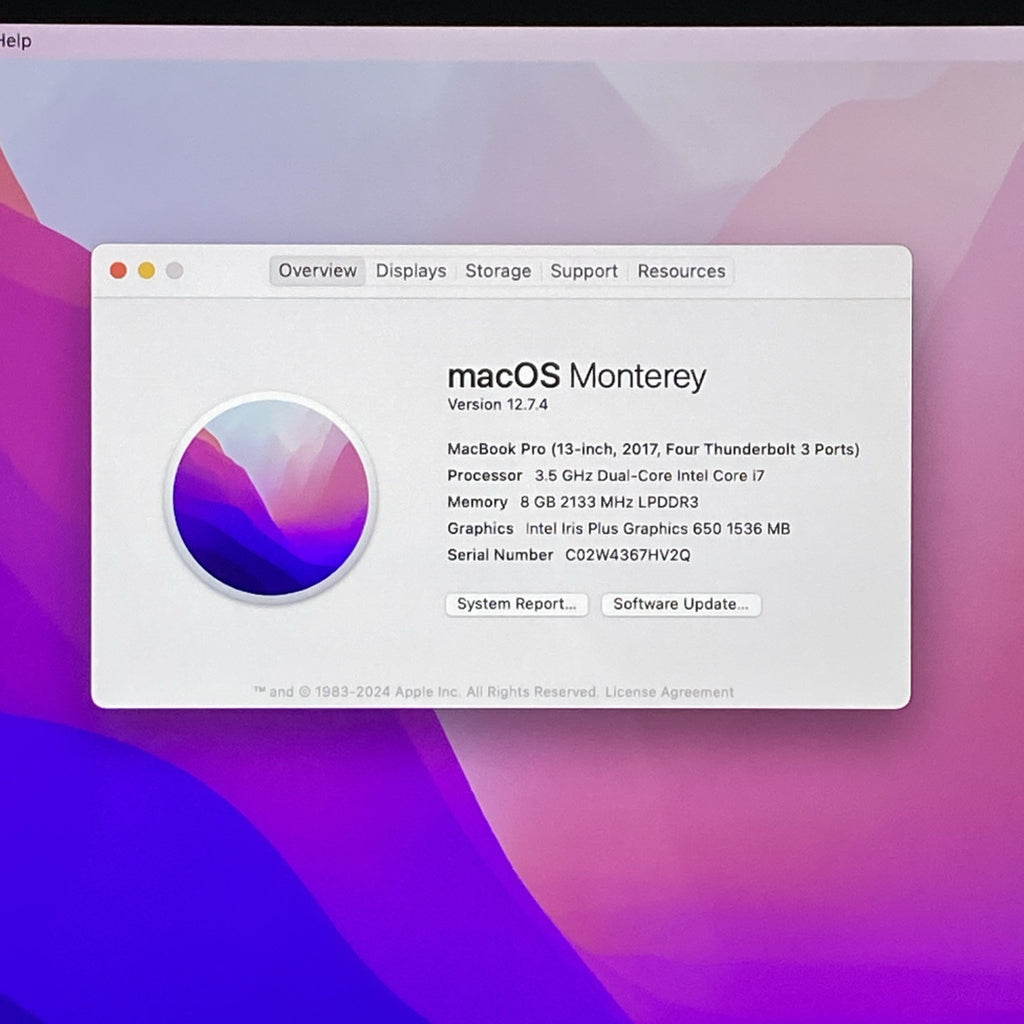Viewport: 1024px width, 1024px height.
Task: Switch to the Overview tab
Action: point(317,270)
